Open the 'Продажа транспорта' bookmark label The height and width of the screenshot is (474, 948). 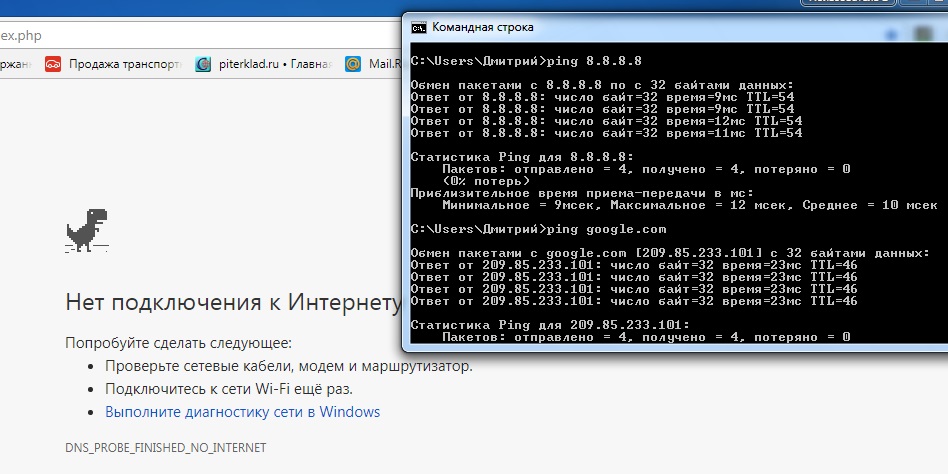[125, 64]
